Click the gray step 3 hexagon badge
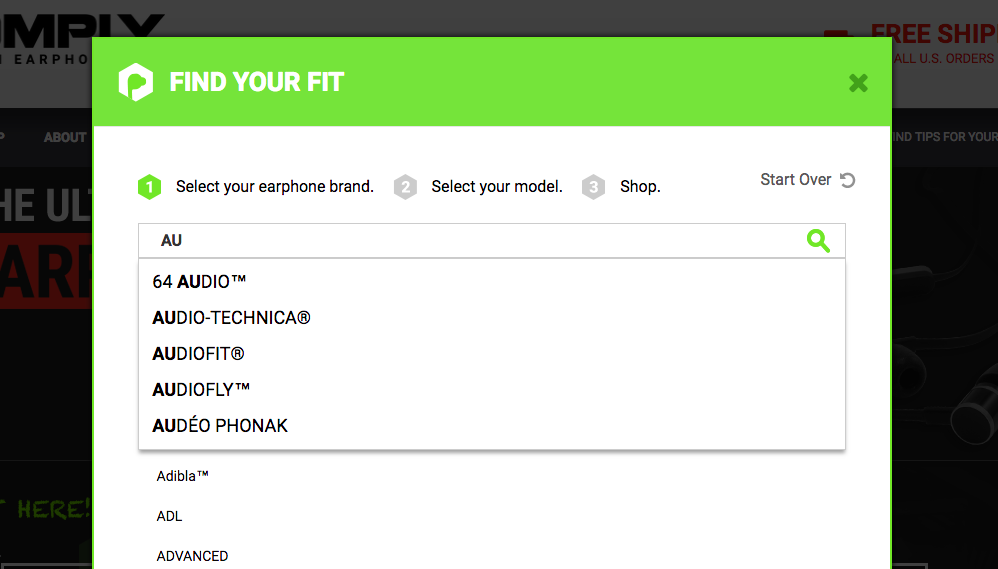Viewport: 998px width, 569px height. (x=593, y=187)
